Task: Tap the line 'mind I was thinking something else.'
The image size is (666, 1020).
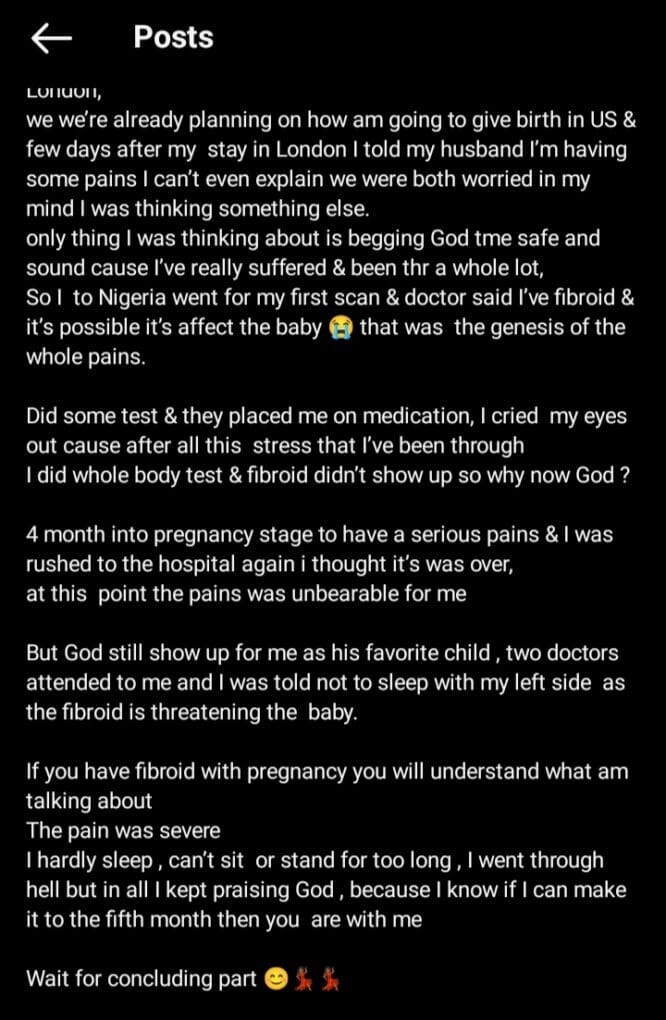Action: [198, 209]
